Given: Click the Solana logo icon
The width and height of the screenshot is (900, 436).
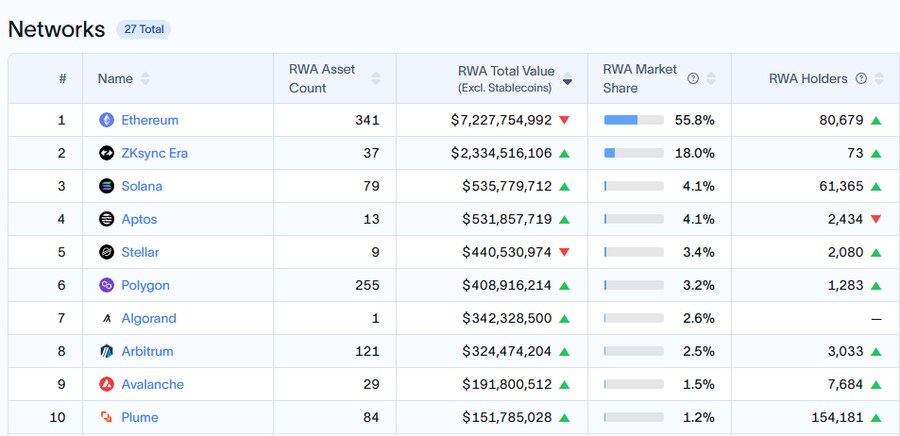Looking at the screenshot, I should point(106,186).
